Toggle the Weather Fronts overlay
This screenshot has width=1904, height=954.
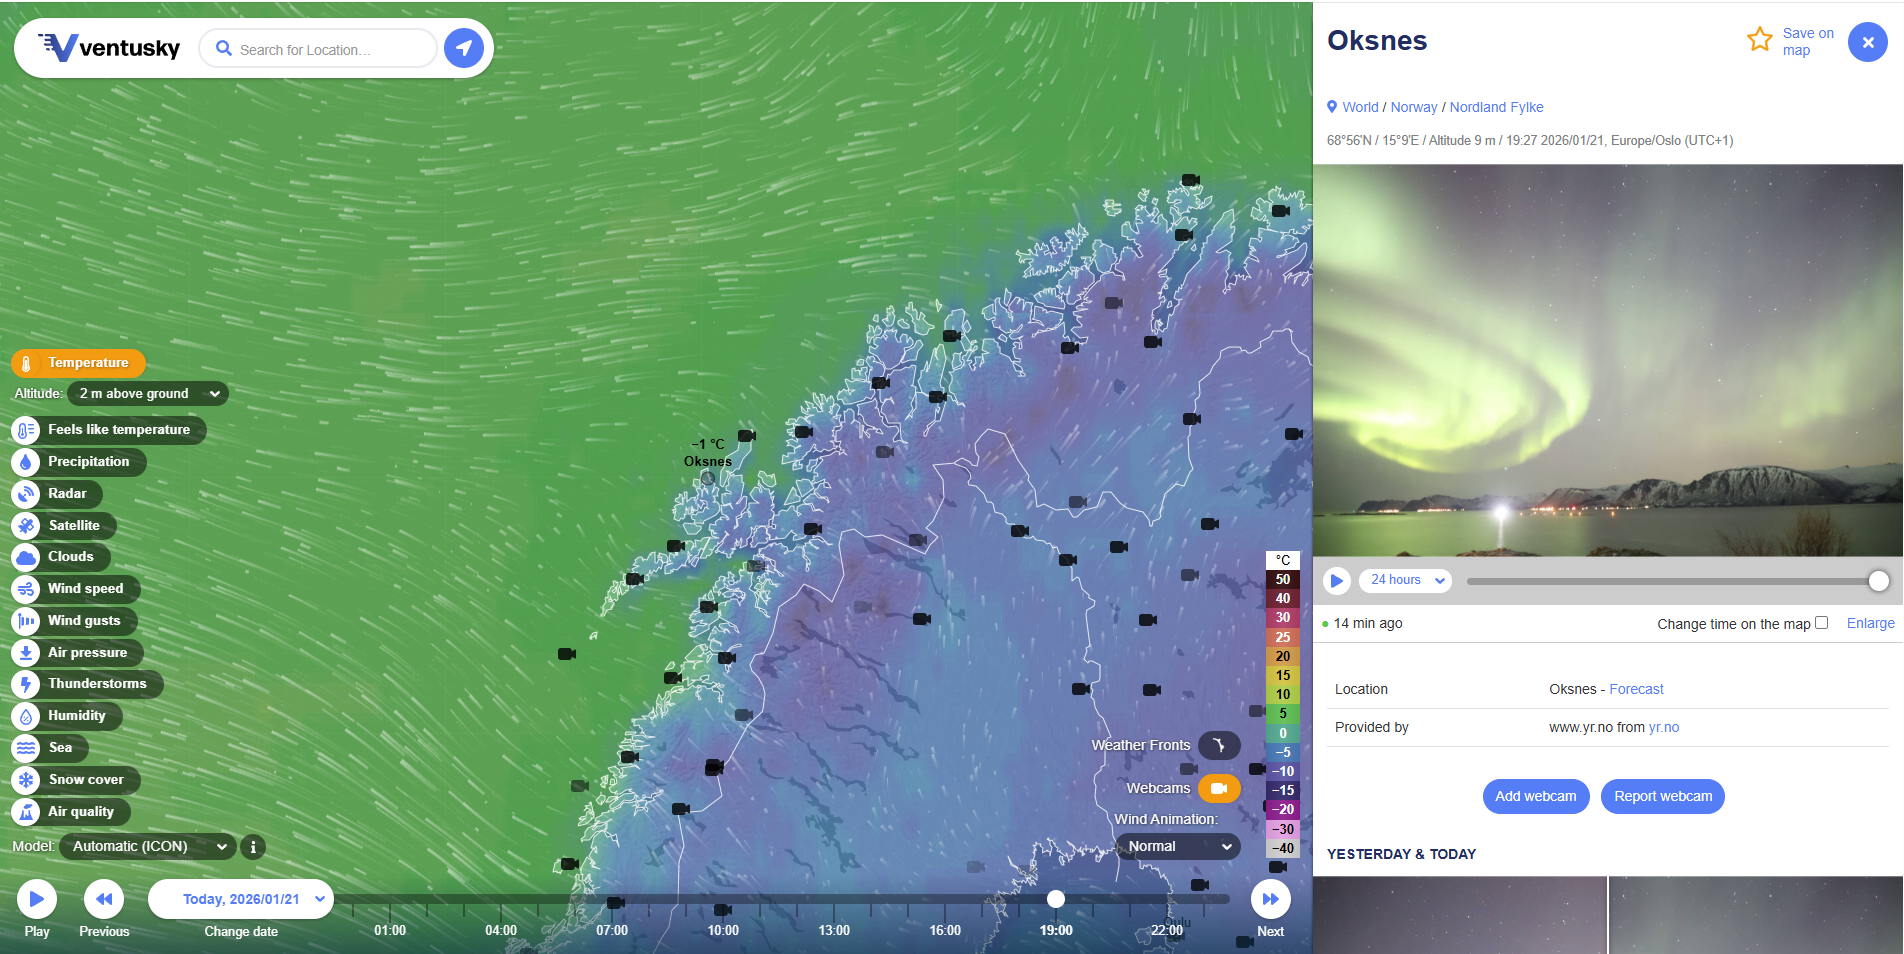tap(1218, 745)
